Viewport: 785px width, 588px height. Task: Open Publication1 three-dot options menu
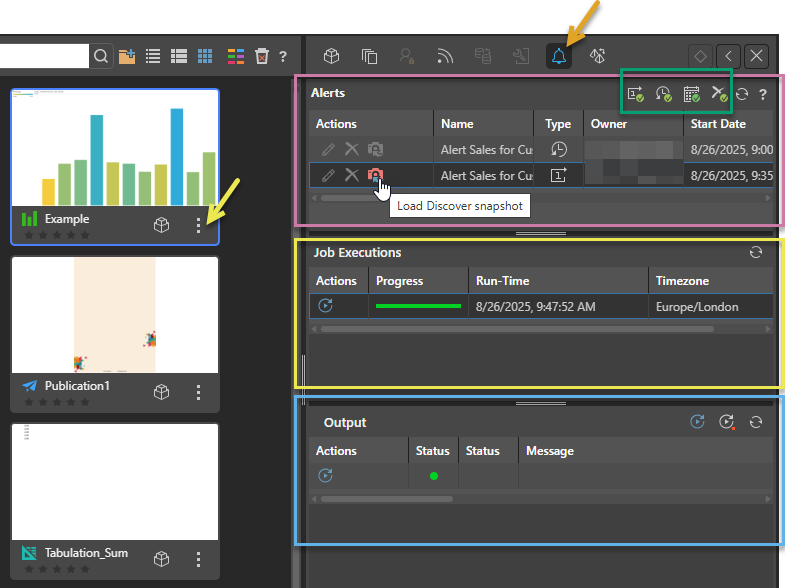pyautogui.click(x=199, y=392)
